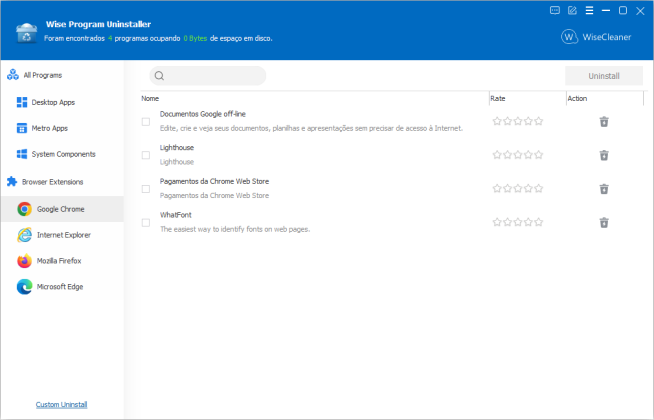Image resolution: width=654 pixels, height=420 pixels.
Task: Click the Microsoft Edge browser icon
Action: pyautogui.click(x=25, y=287)
